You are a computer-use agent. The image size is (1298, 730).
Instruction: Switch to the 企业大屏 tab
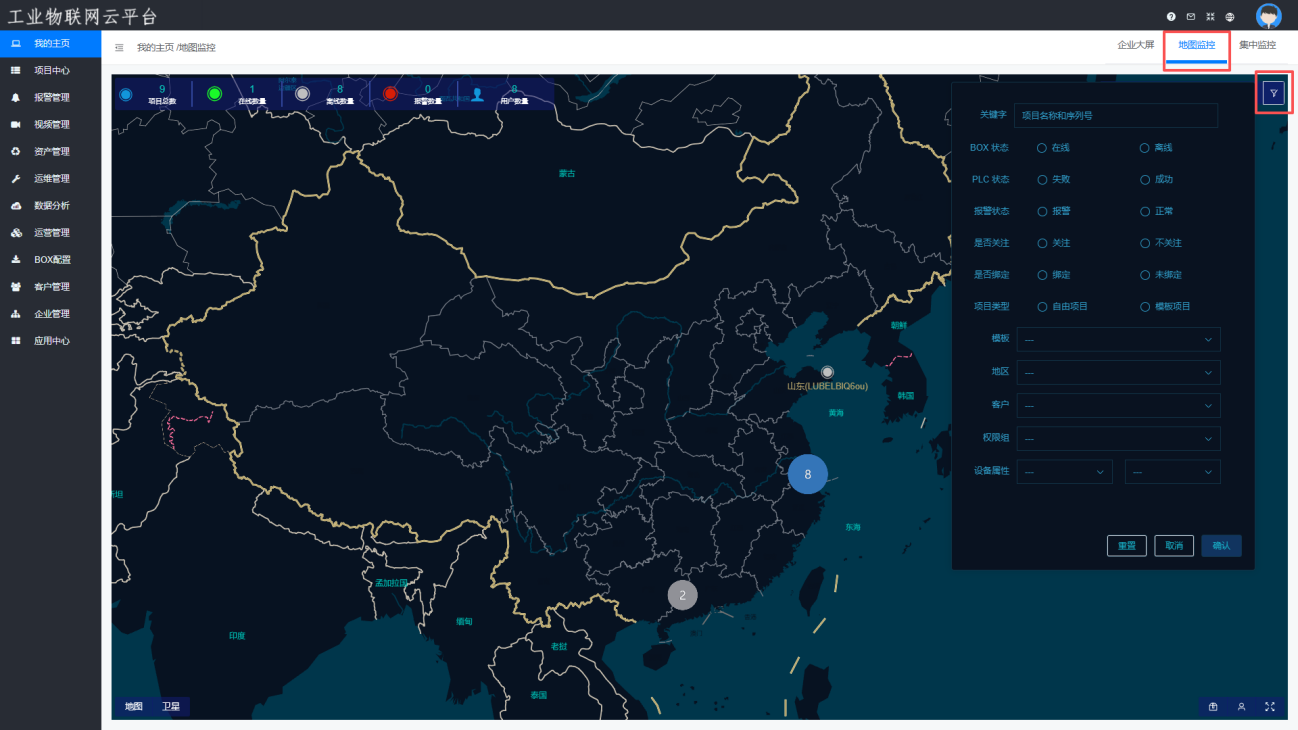1135,45
